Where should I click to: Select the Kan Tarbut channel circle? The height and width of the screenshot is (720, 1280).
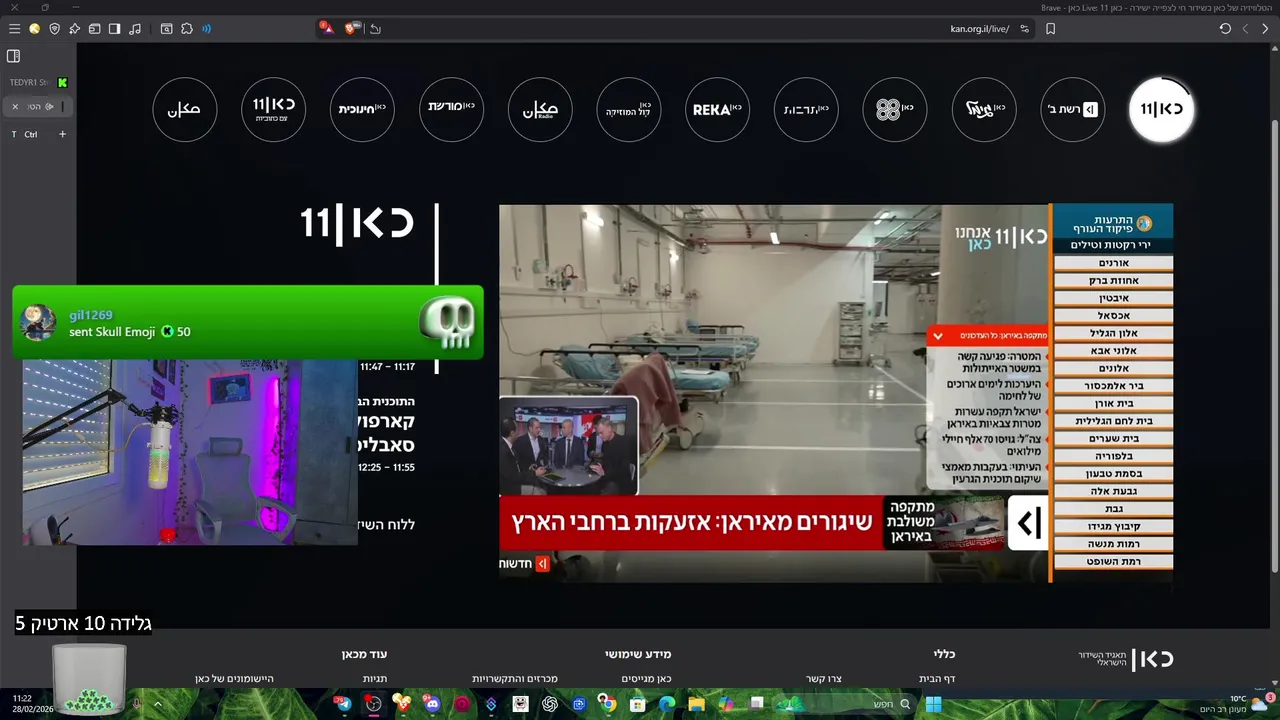[806, 109]
